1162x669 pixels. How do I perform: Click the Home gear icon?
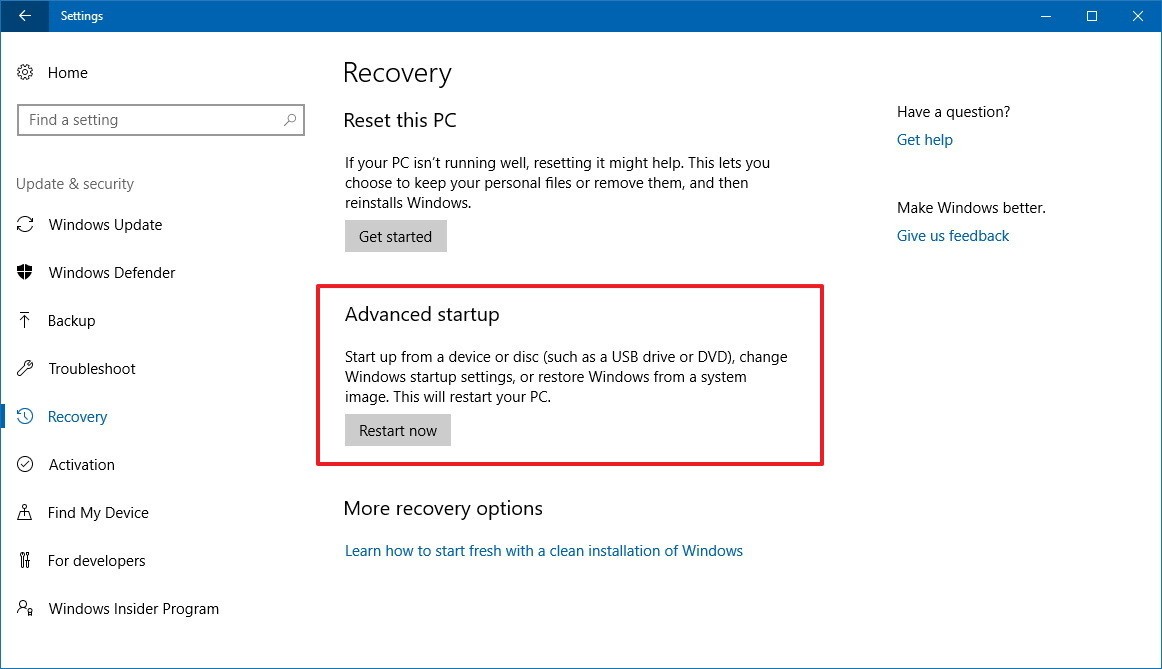tap(25, 72)
